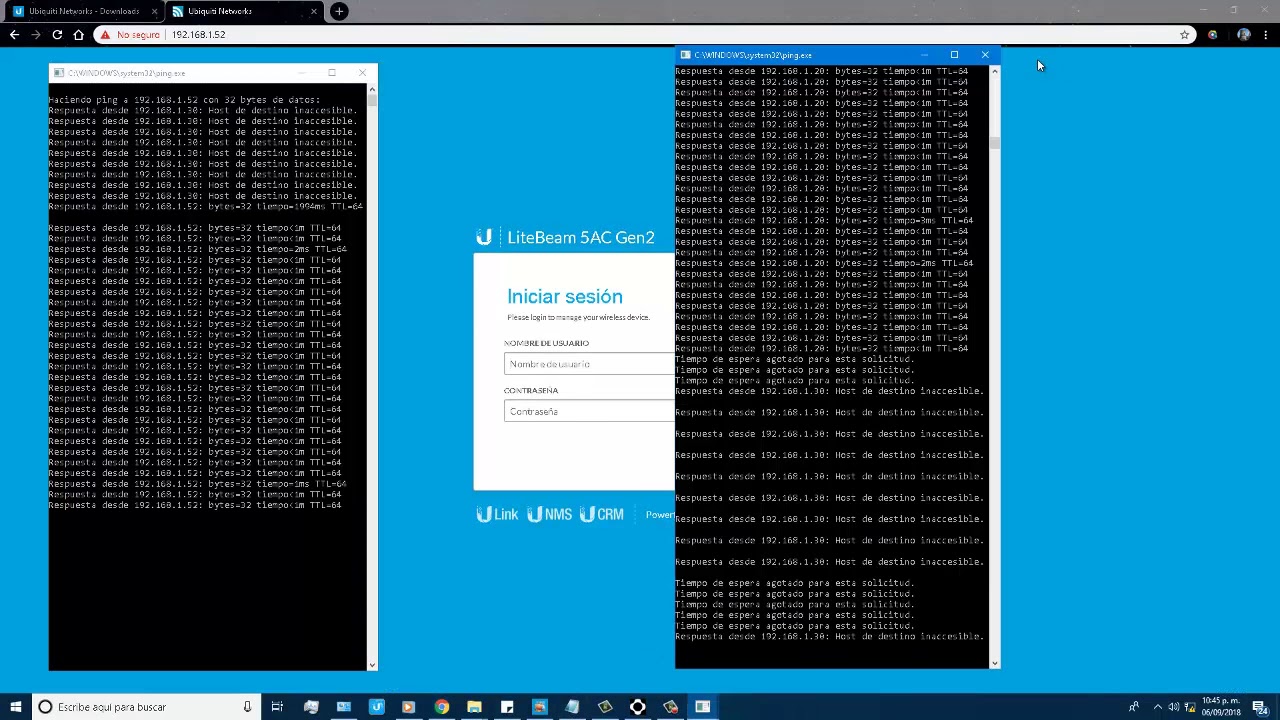Click the right ping window scrollbar thumb
This screenshot has height=720, width=1280.
[995, 143]
